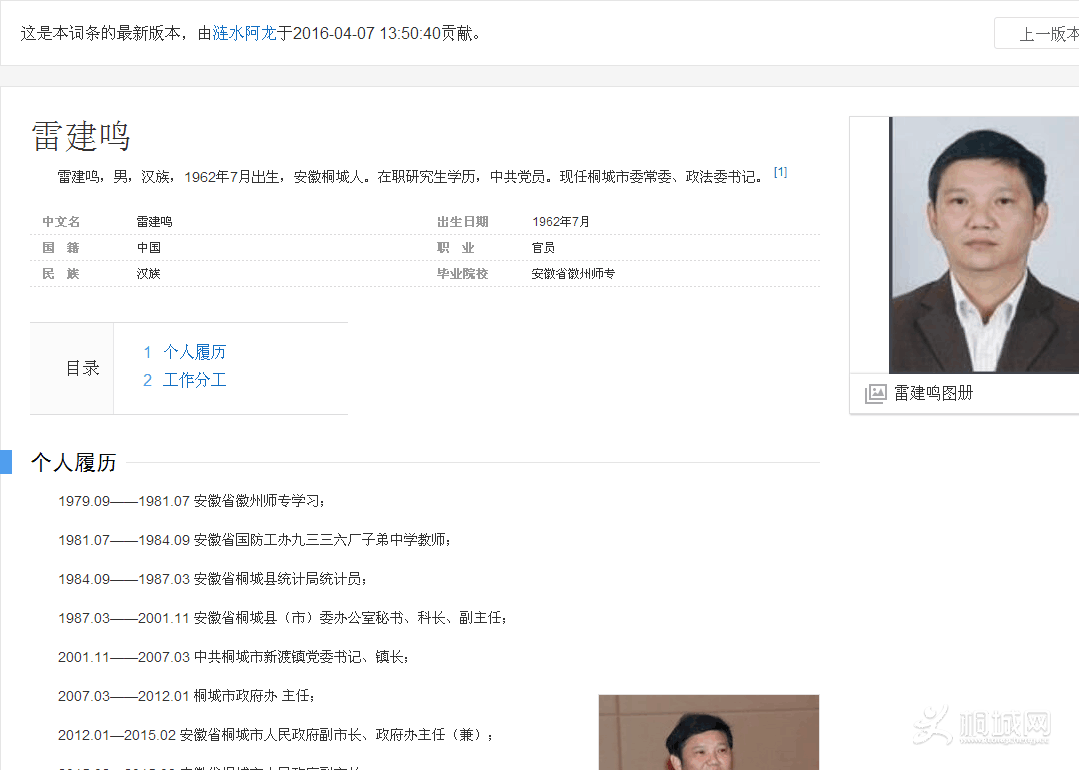Click number 1 in the 目录 list

click(147, 352)
